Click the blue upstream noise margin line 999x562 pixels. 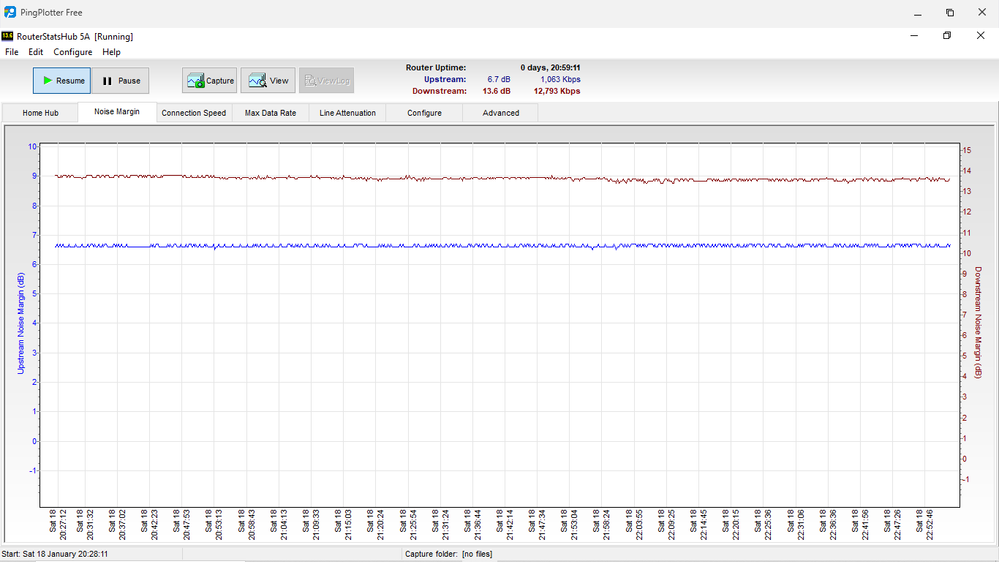tap(500, 245)
